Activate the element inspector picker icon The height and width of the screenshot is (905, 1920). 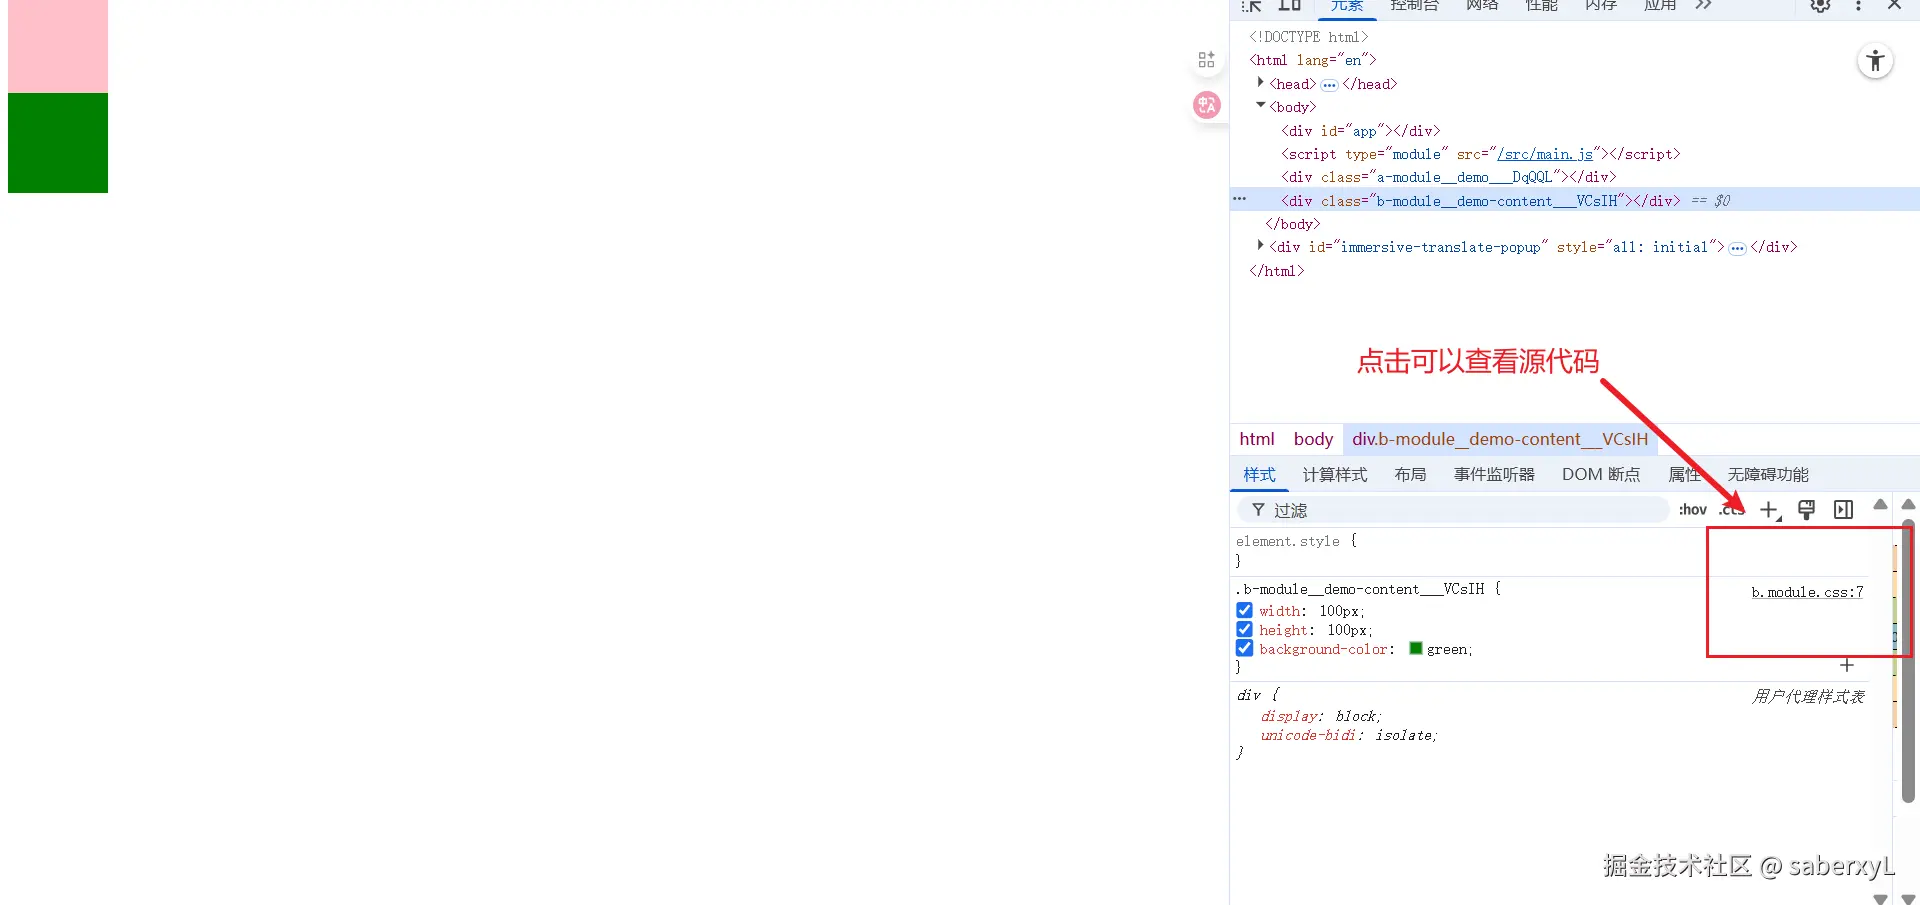1251,6
